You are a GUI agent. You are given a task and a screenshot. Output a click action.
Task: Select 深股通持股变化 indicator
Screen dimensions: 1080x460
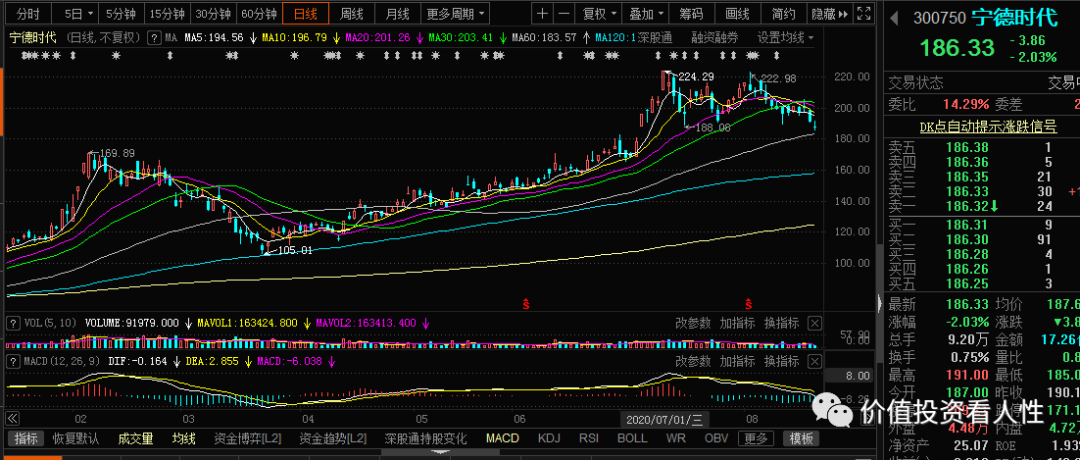(426, 439)
